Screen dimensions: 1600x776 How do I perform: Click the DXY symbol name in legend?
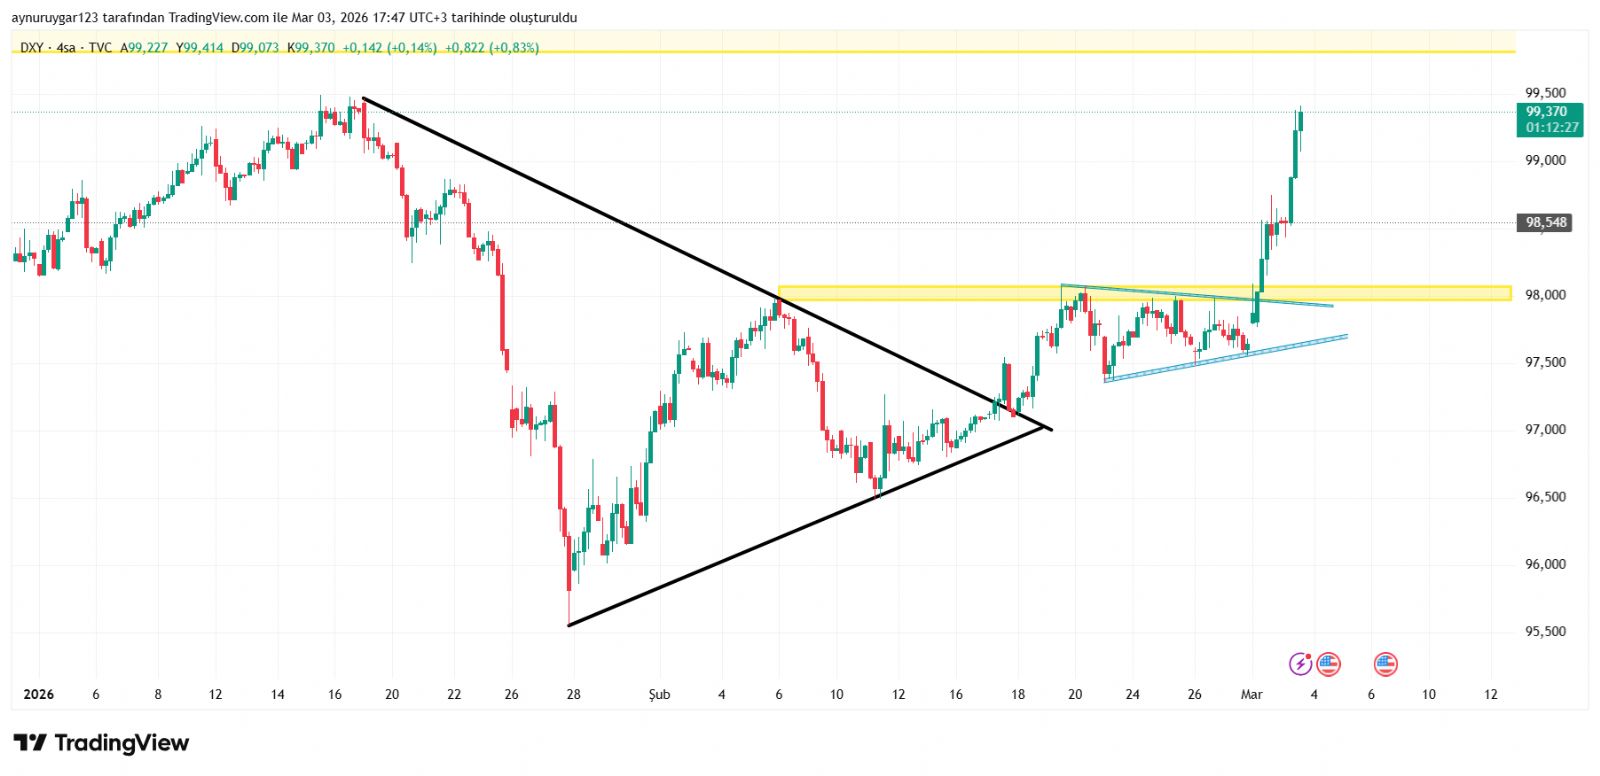(x=32, y=47)
